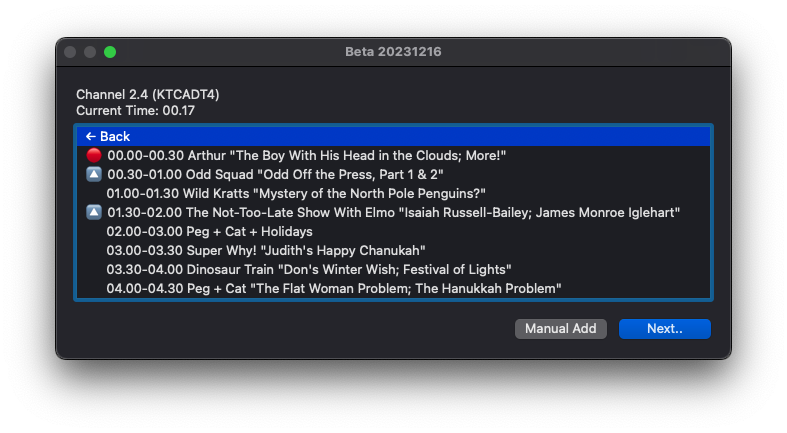
Task: Select the 02.00-03.00 Peg + Cat + Holidays listing
Action: 394,232
